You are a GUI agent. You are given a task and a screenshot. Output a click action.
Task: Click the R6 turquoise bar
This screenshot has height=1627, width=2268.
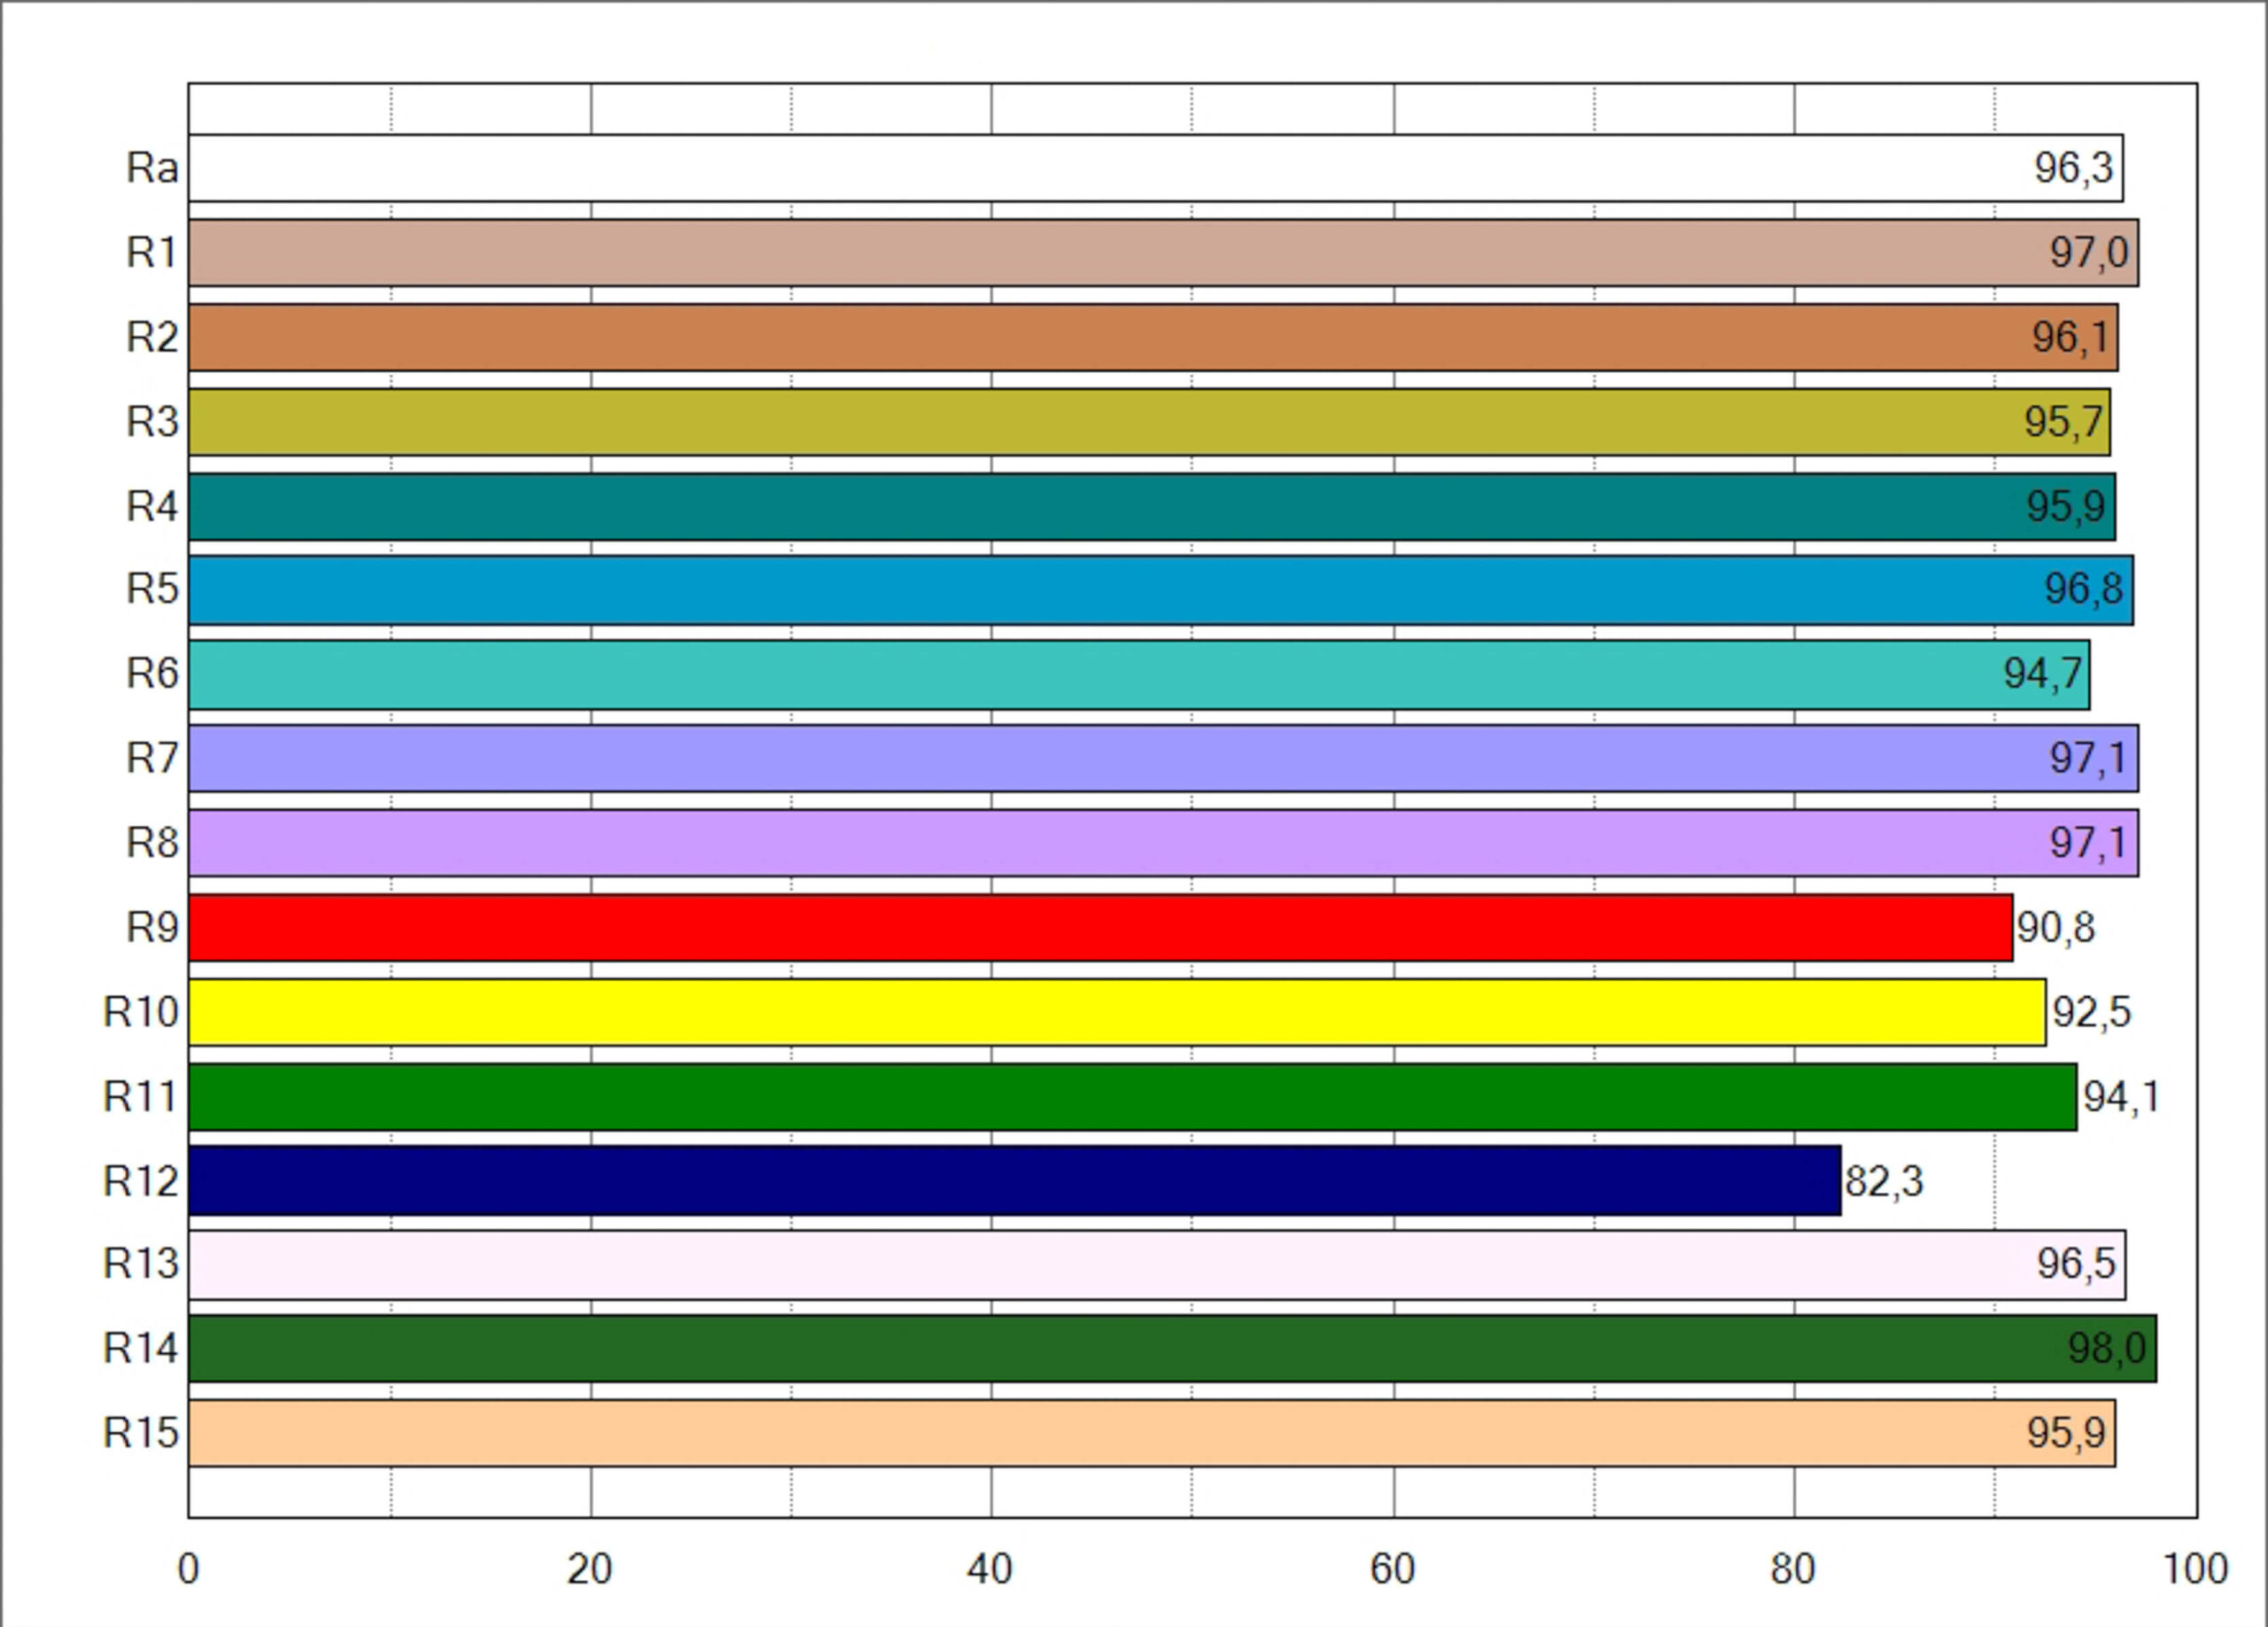(x=1139, y=675)
